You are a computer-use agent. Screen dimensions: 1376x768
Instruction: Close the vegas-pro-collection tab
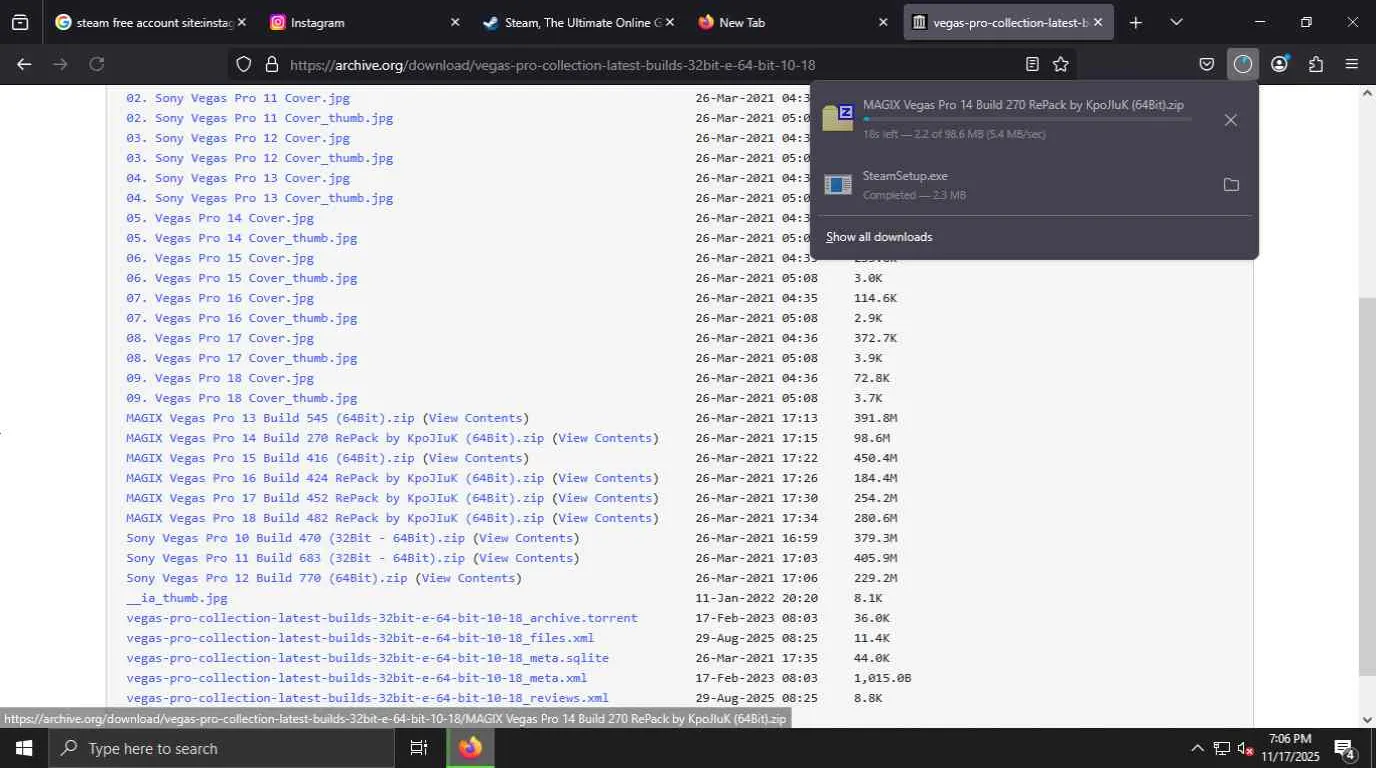[x=1097, y=22]
